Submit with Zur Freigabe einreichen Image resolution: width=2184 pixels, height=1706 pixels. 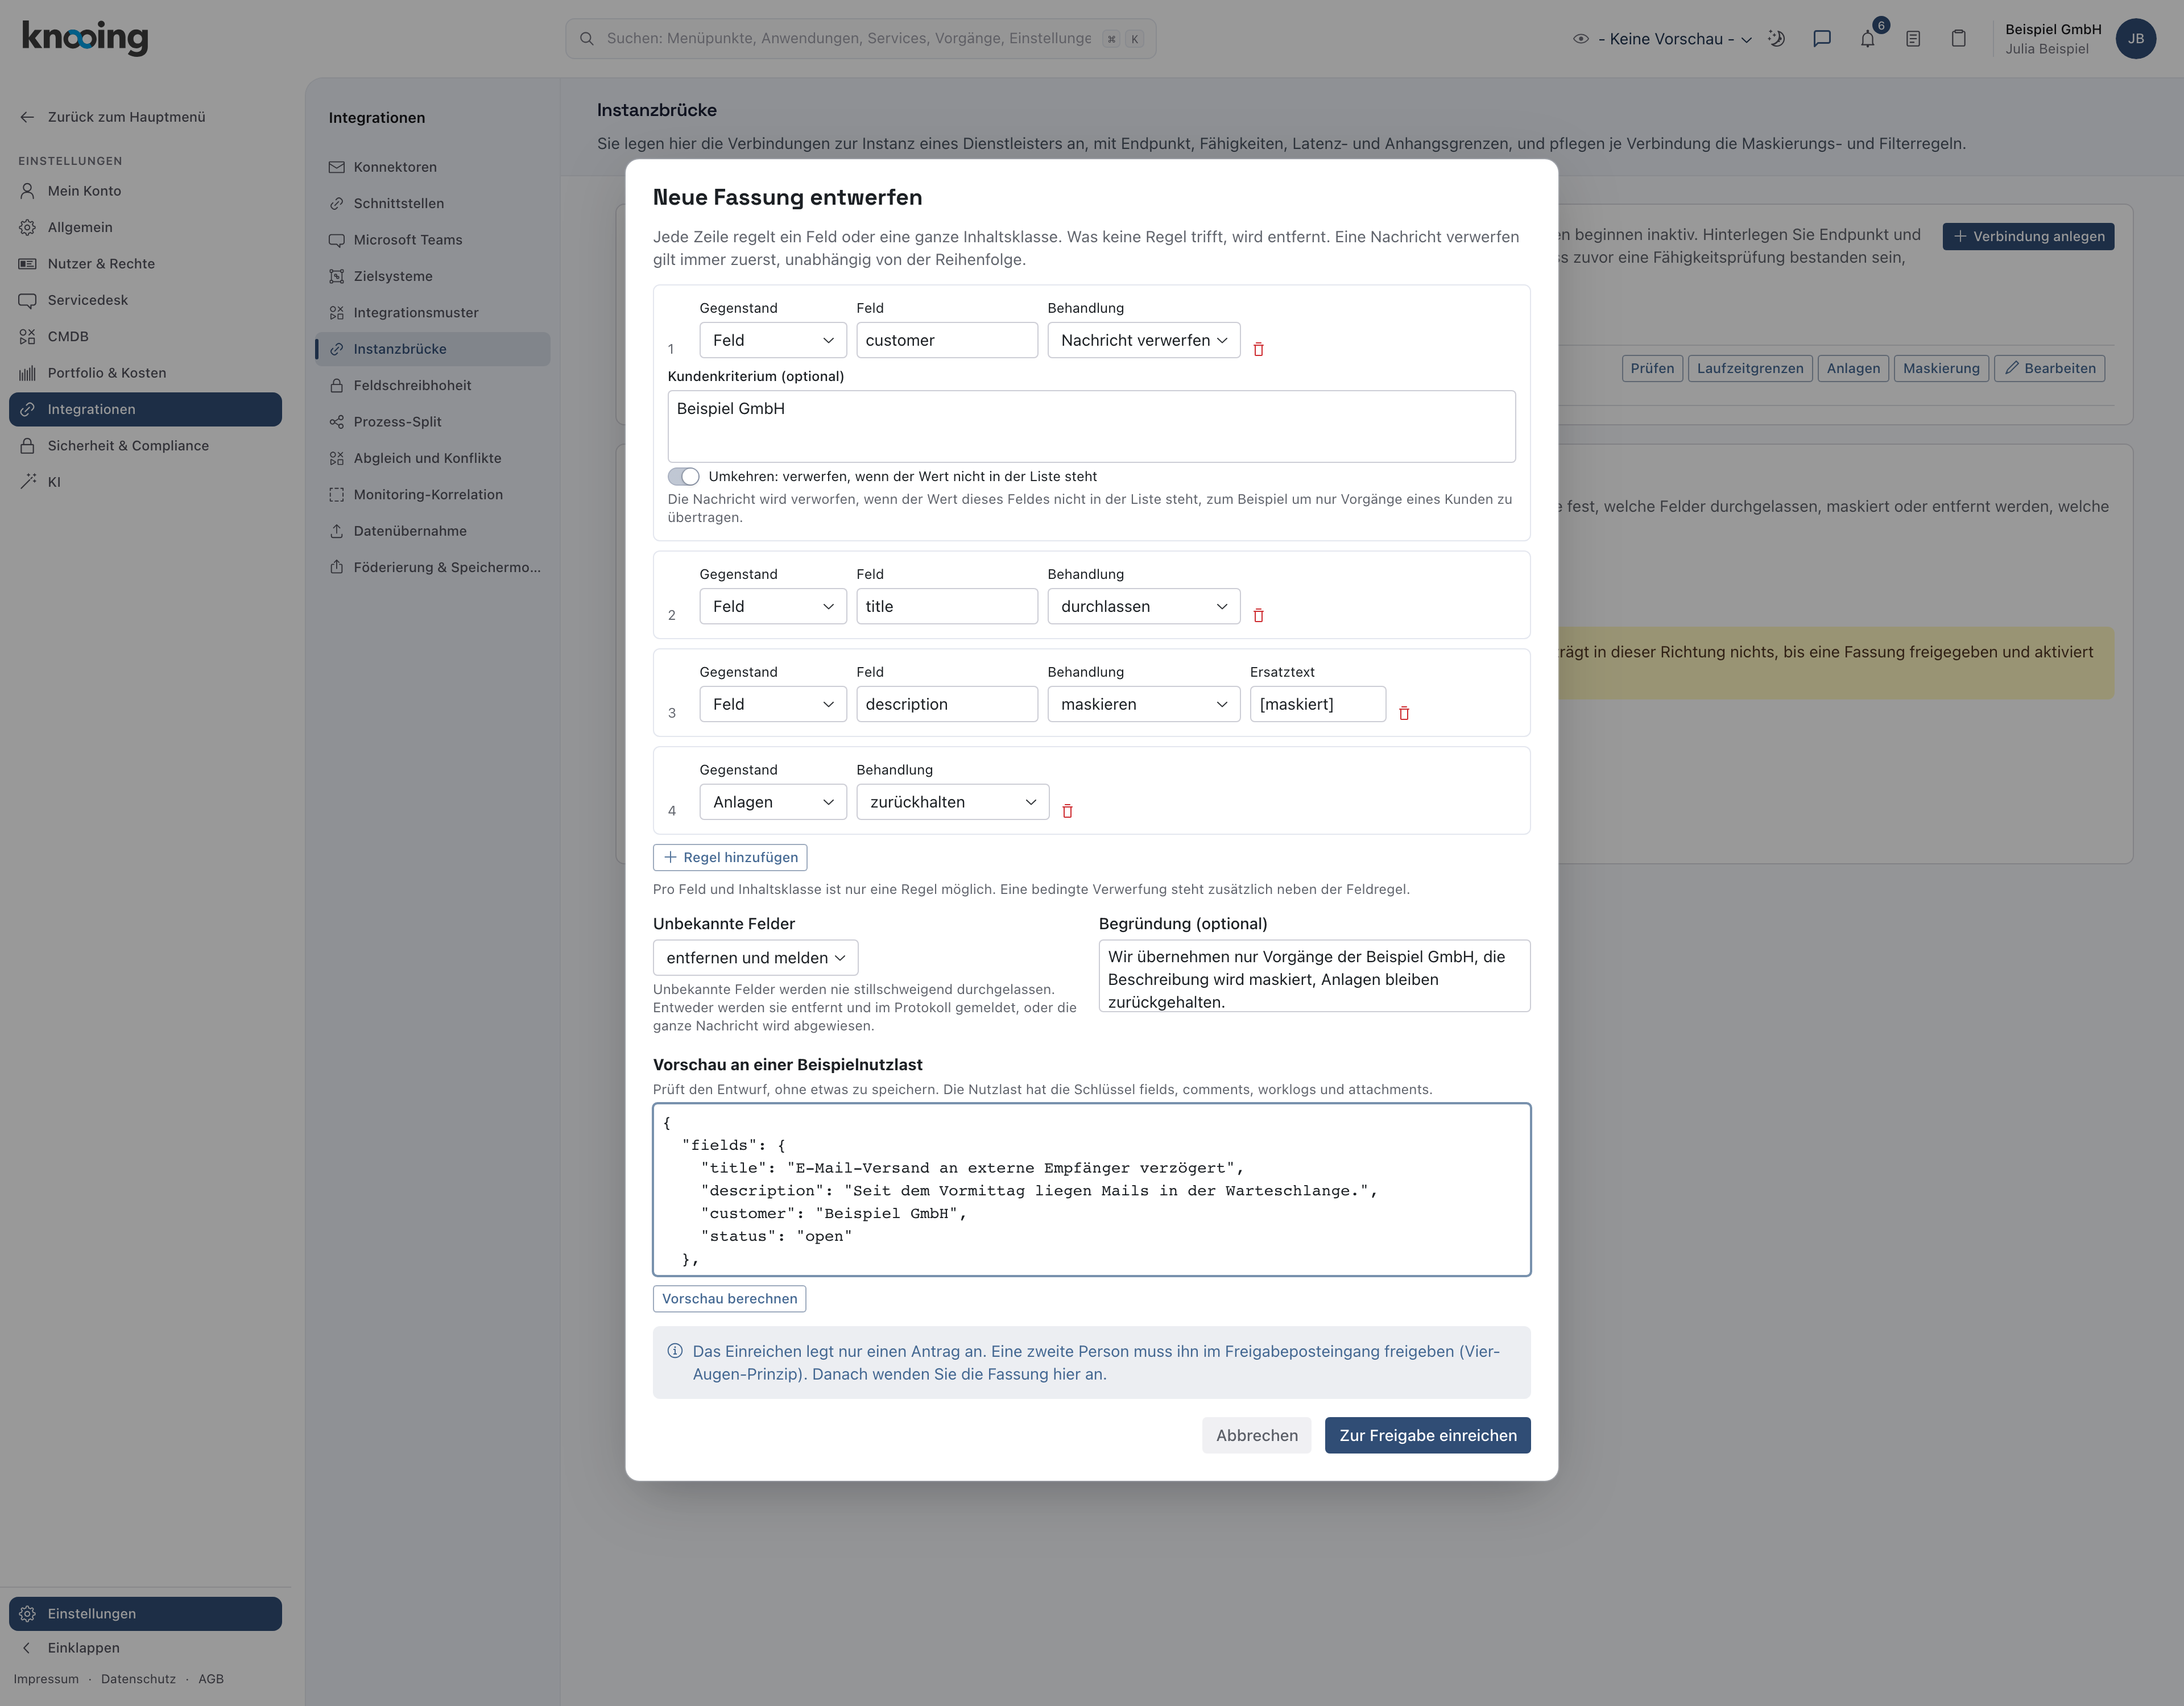coord(1427,1435)
